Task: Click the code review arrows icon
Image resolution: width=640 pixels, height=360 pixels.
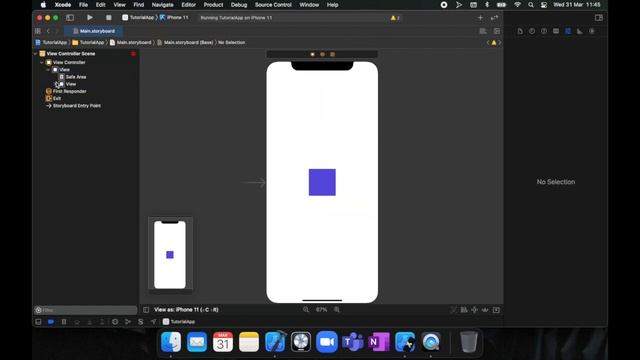Action: coord(494,18)
